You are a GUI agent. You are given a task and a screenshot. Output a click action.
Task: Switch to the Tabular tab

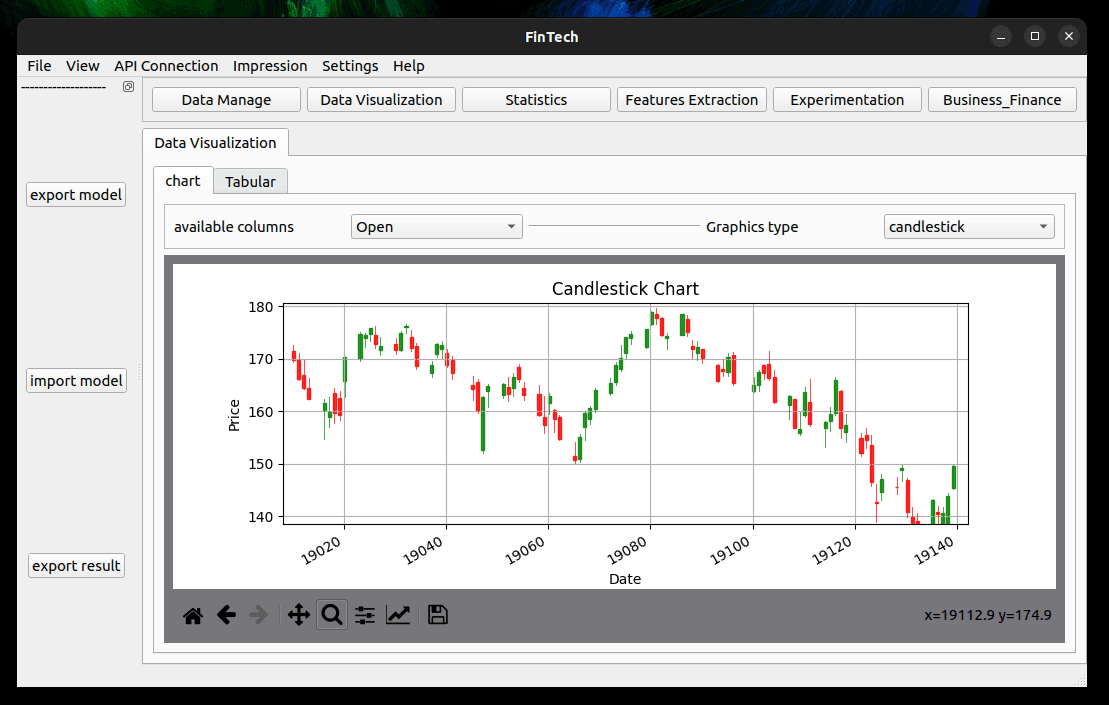tap(250, 181)
